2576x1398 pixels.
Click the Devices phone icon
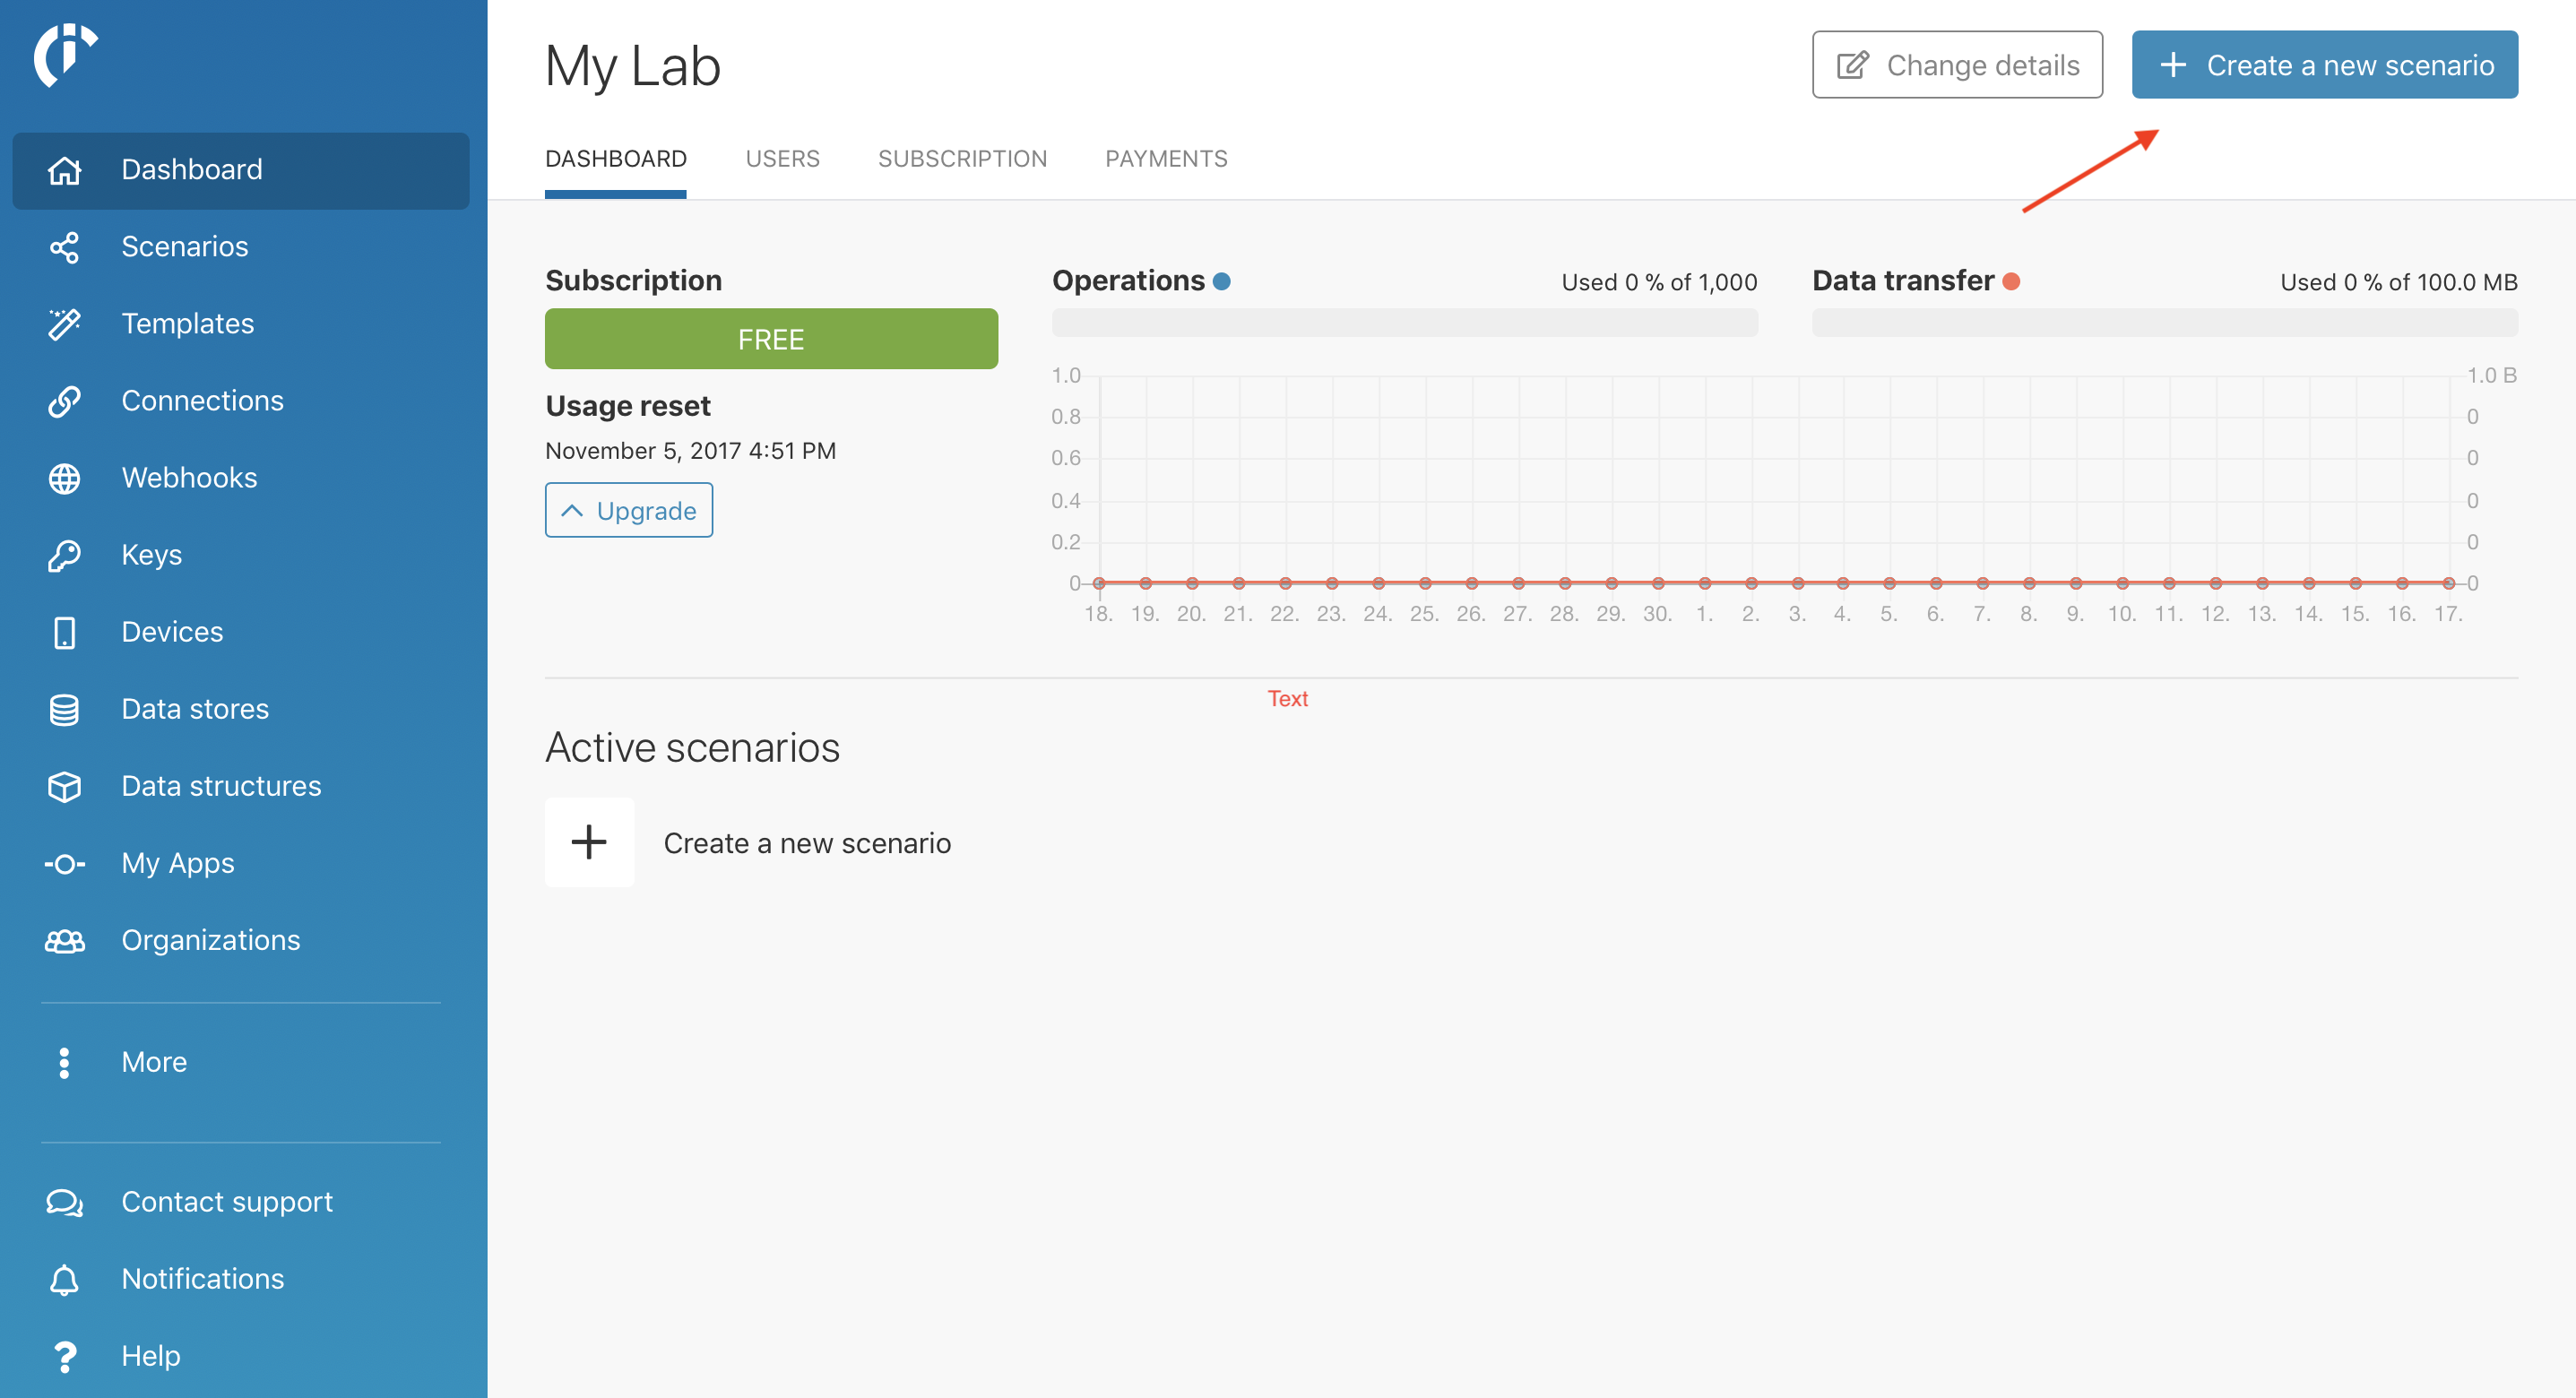(64, 632)
